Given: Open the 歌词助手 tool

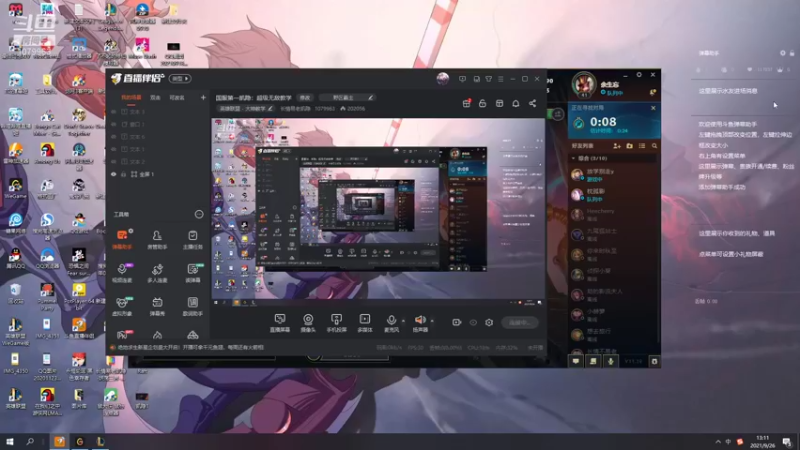Looking at the screenshot, I should tap(192, 306).
